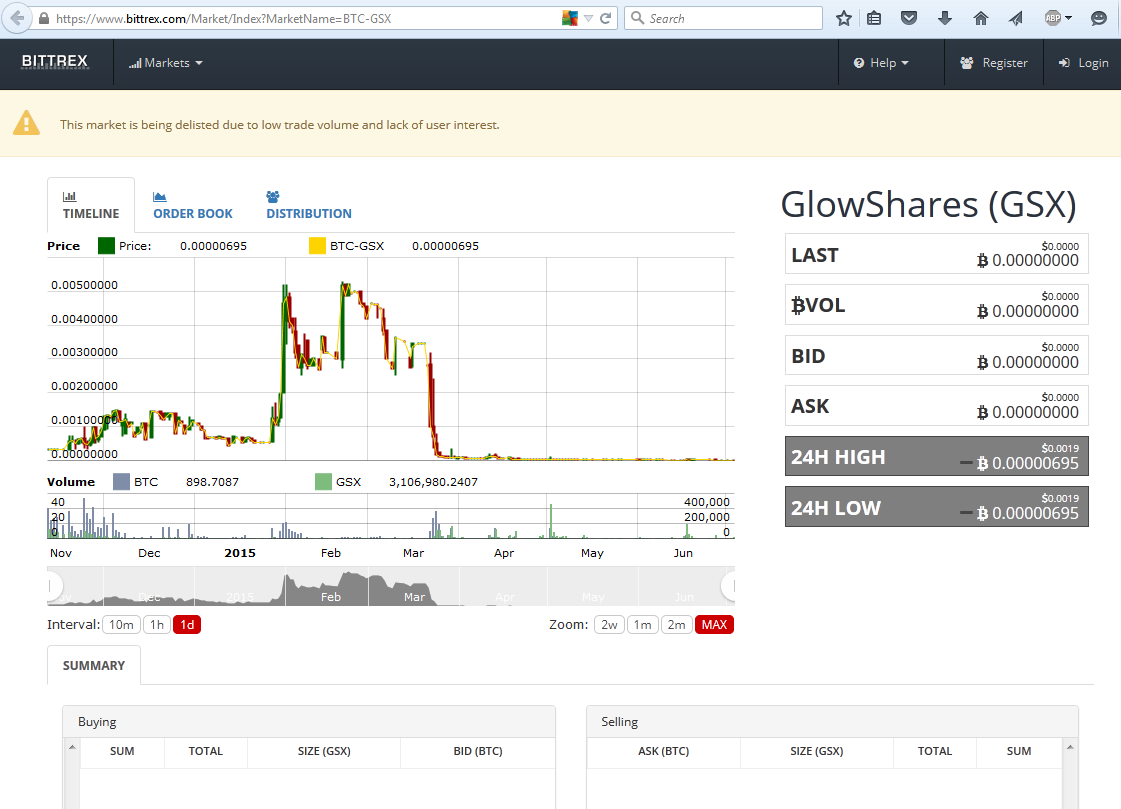Click the browser Search input field

[724, 19]
